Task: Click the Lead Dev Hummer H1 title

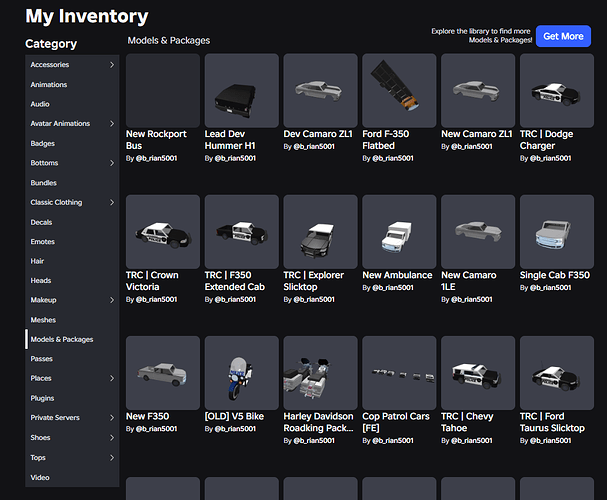Action: point(230,140)
